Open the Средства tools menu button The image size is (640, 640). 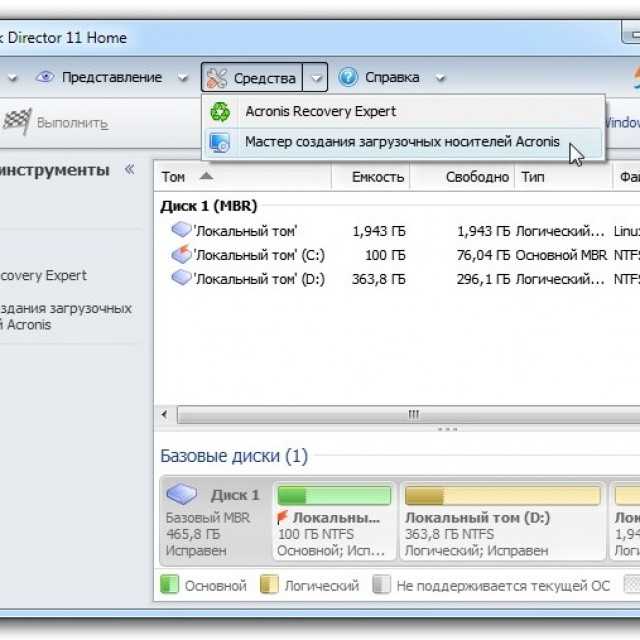point(252,77)
